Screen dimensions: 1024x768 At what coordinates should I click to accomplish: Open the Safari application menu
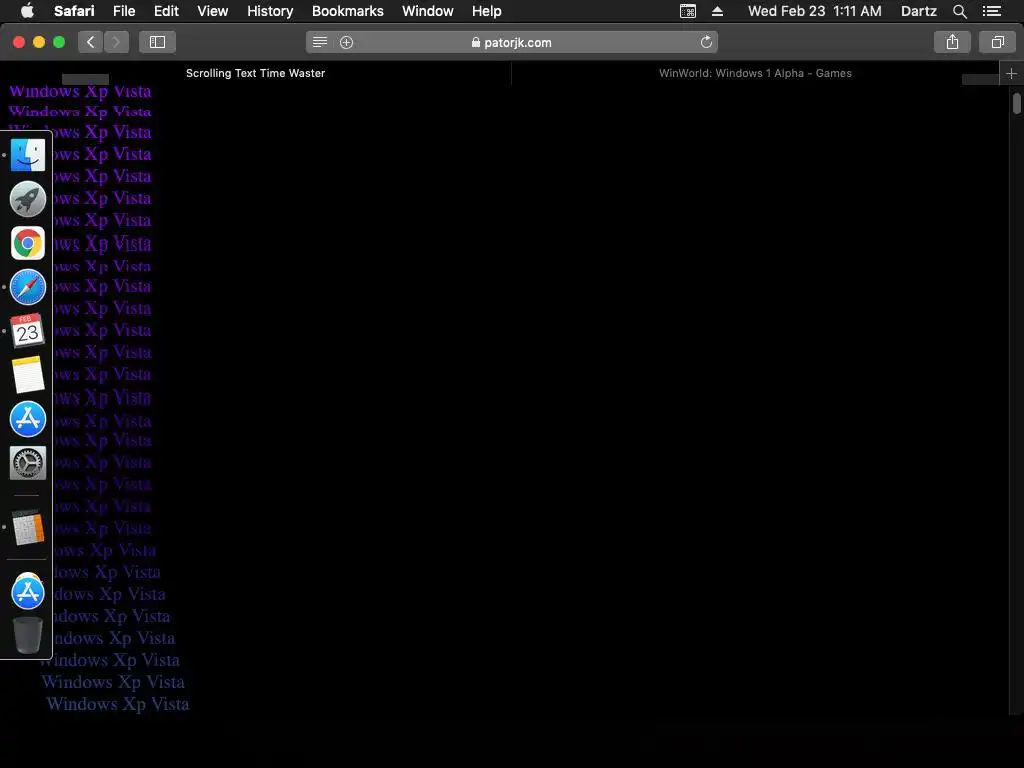pyautogui.click(x=74, y=11)
